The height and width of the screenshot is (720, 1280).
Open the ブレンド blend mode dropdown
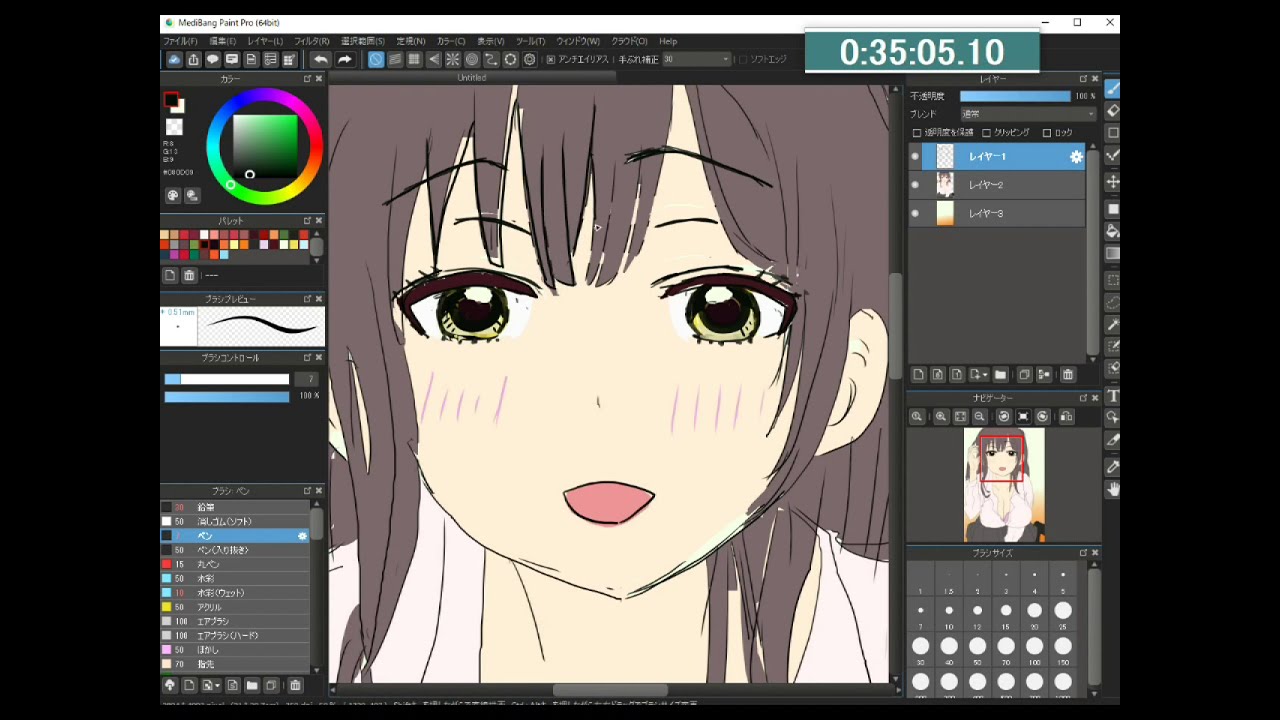(x=1027, y=114)
